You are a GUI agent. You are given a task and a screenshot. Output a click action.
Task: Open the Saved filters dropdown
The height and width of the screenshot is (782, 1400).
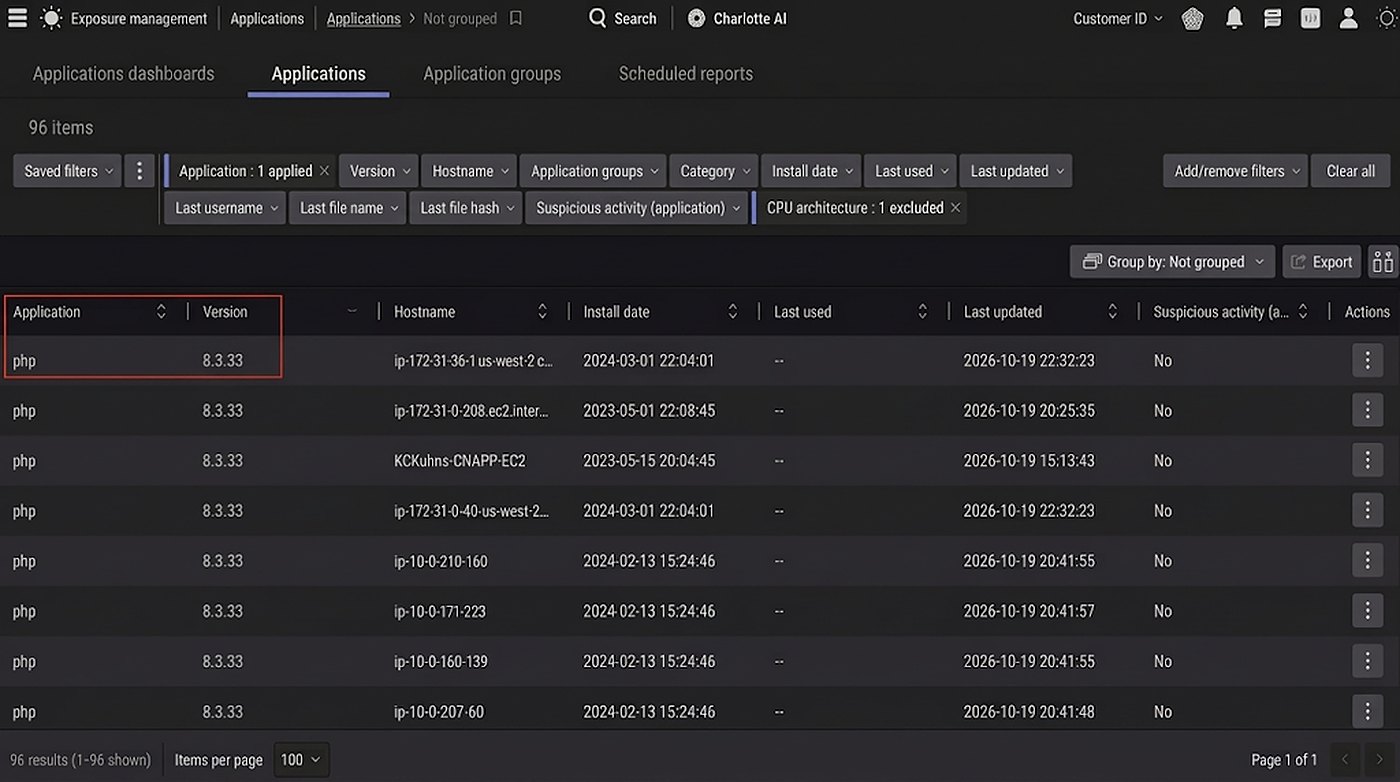(x=68, y=171)
